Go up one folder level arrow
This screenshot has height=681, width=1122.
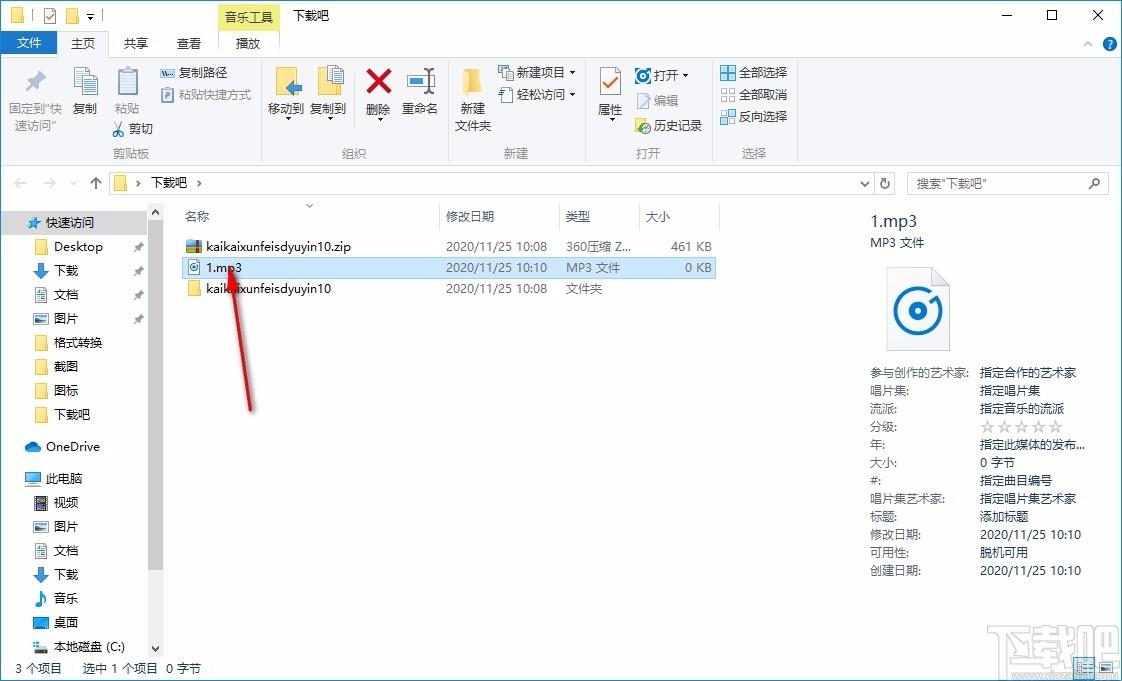(96, 183)
